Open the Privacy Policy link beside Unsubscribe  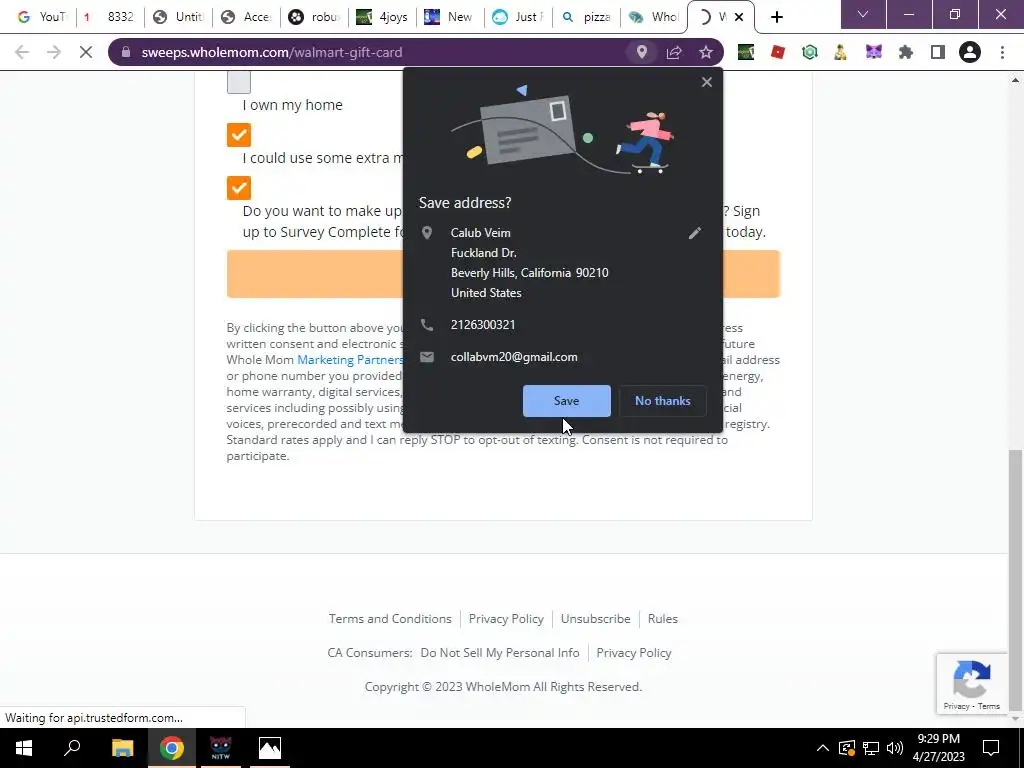[x=506, y=618]
